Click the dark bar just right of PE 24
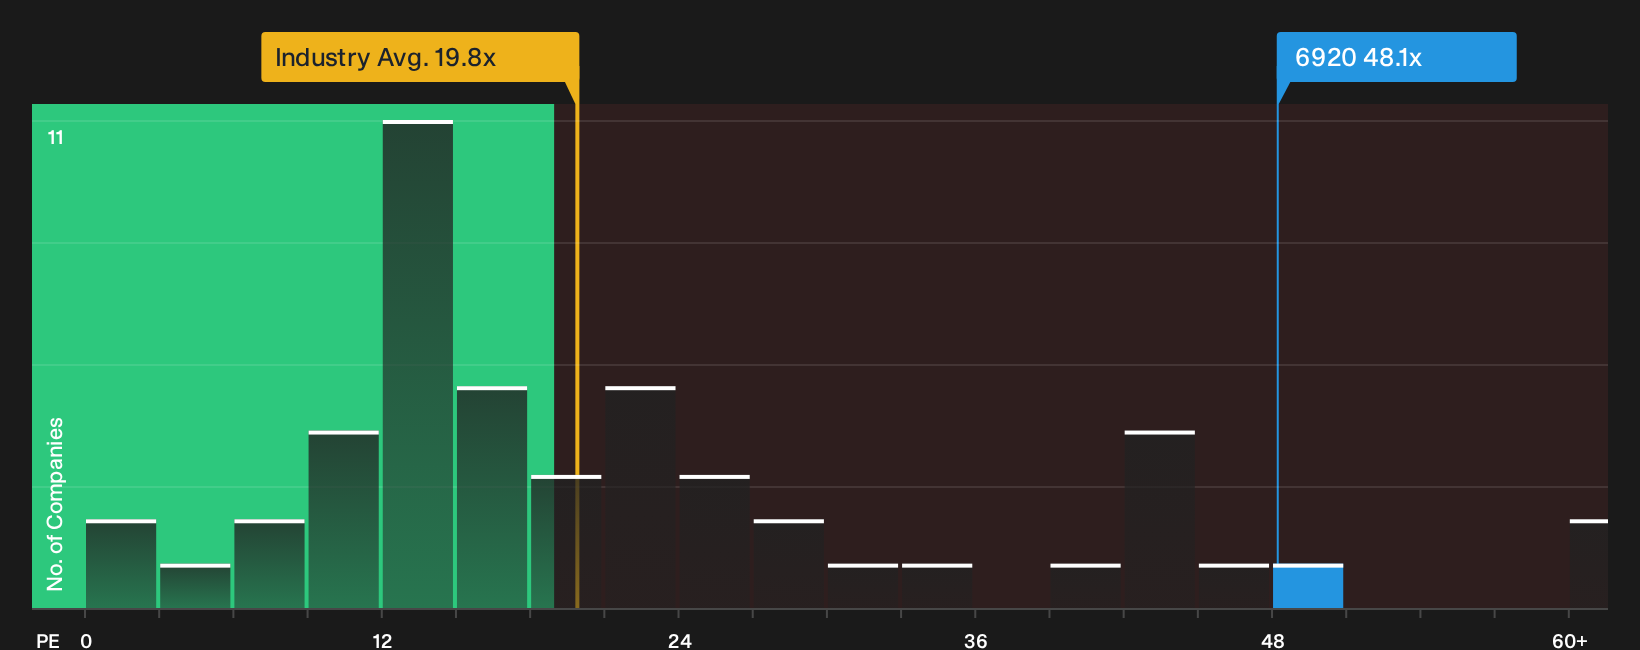This screenshot has width=1640, height=650. click(x=715, y=542)
